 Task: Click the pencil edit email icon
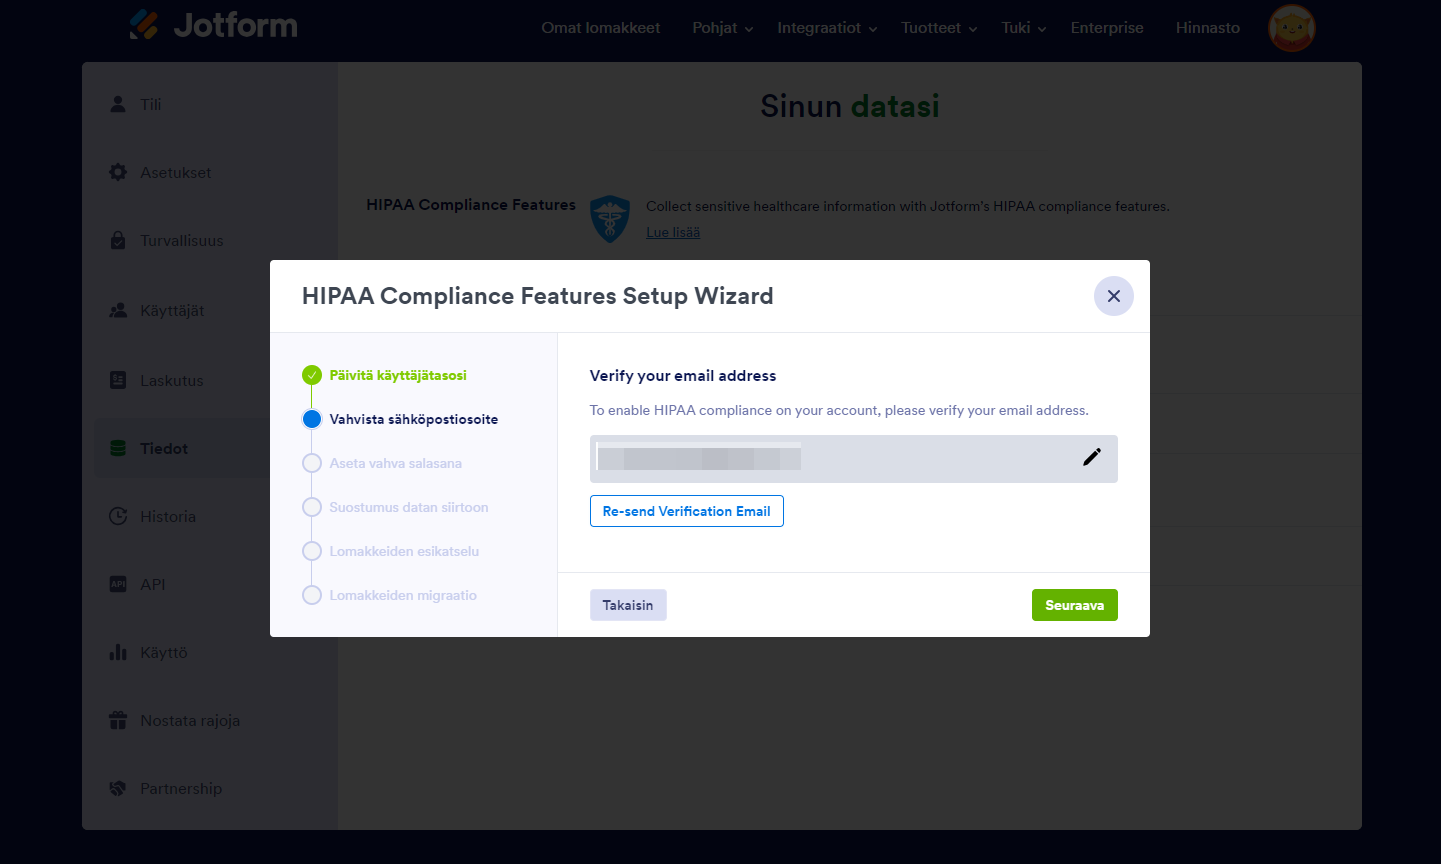click(1092, 457)
